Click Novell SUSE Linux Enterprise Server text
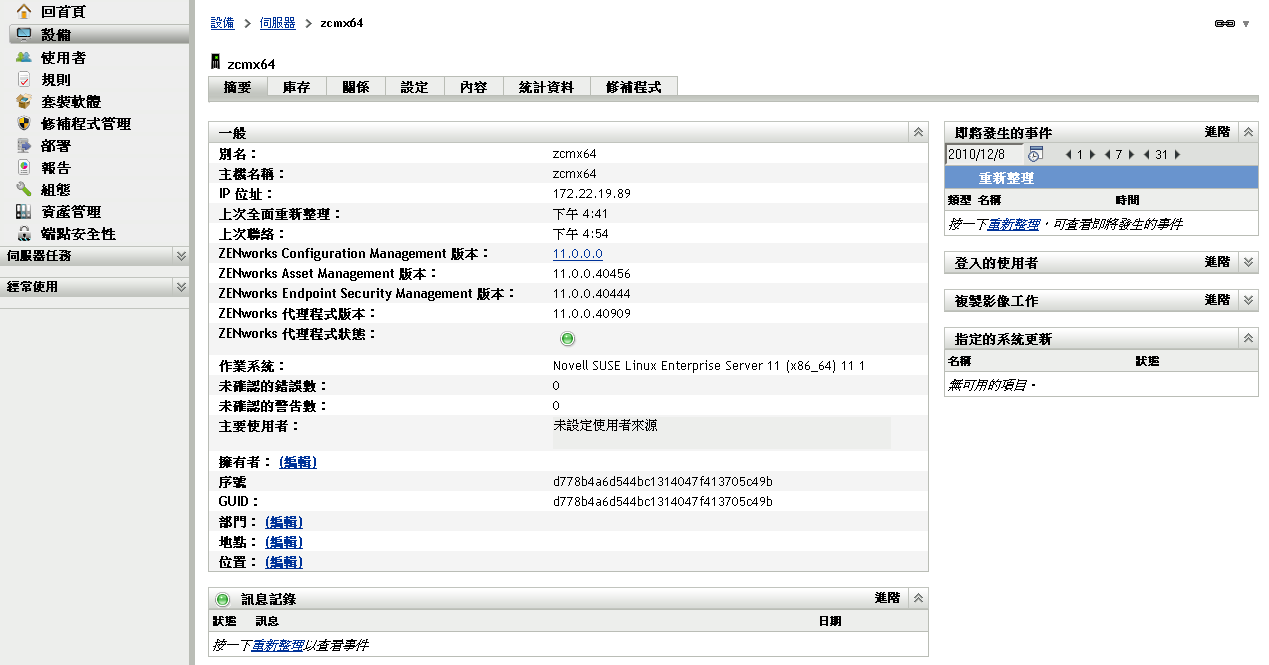The width and height of the screenshot is (1269, 665). [709, 366]
